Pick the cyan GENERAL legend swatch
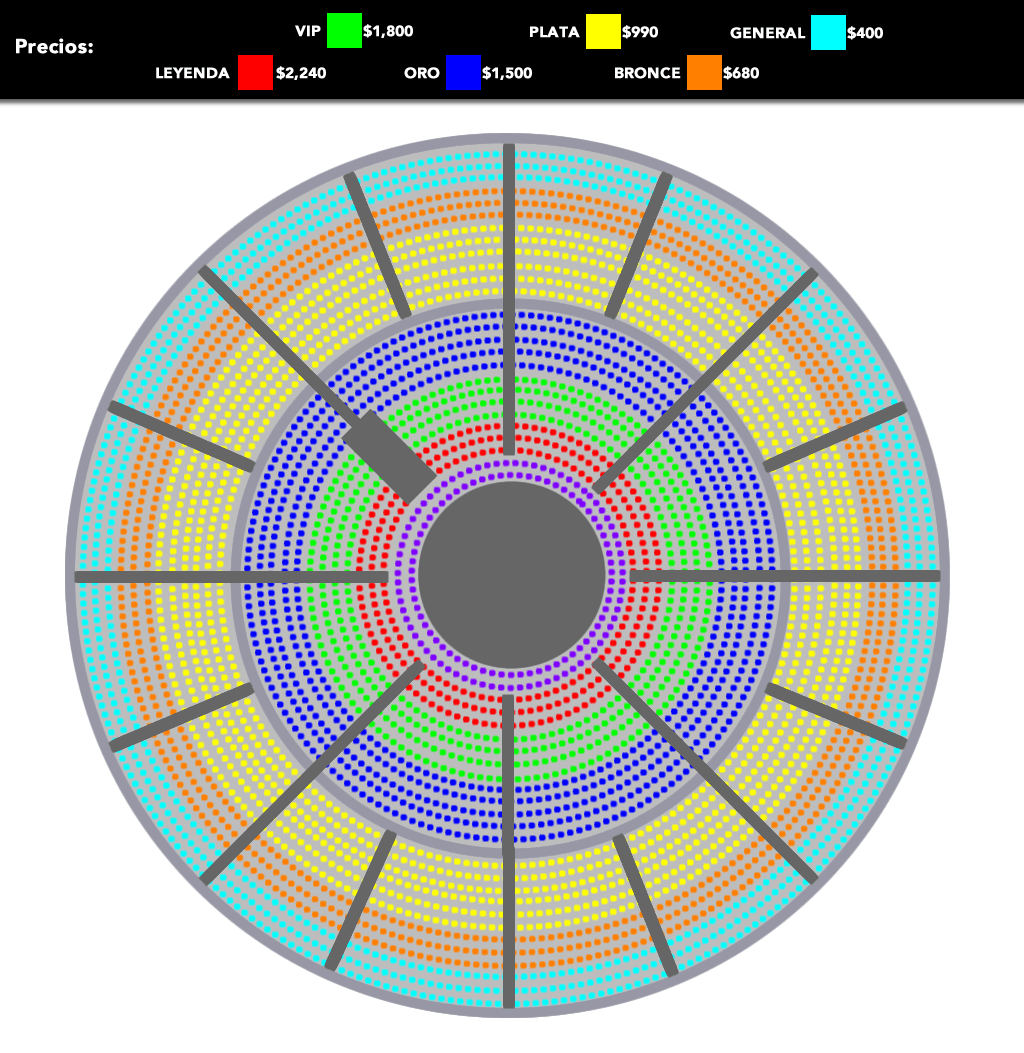1024x1053 pixels. [x=827, y=32]
